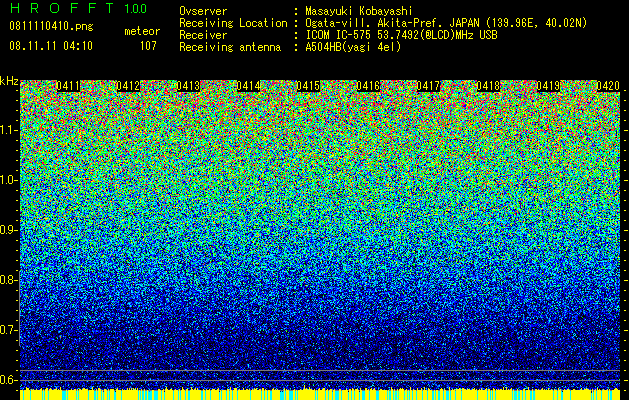Click the 0.6 kHz axis label

coord(9,380)
